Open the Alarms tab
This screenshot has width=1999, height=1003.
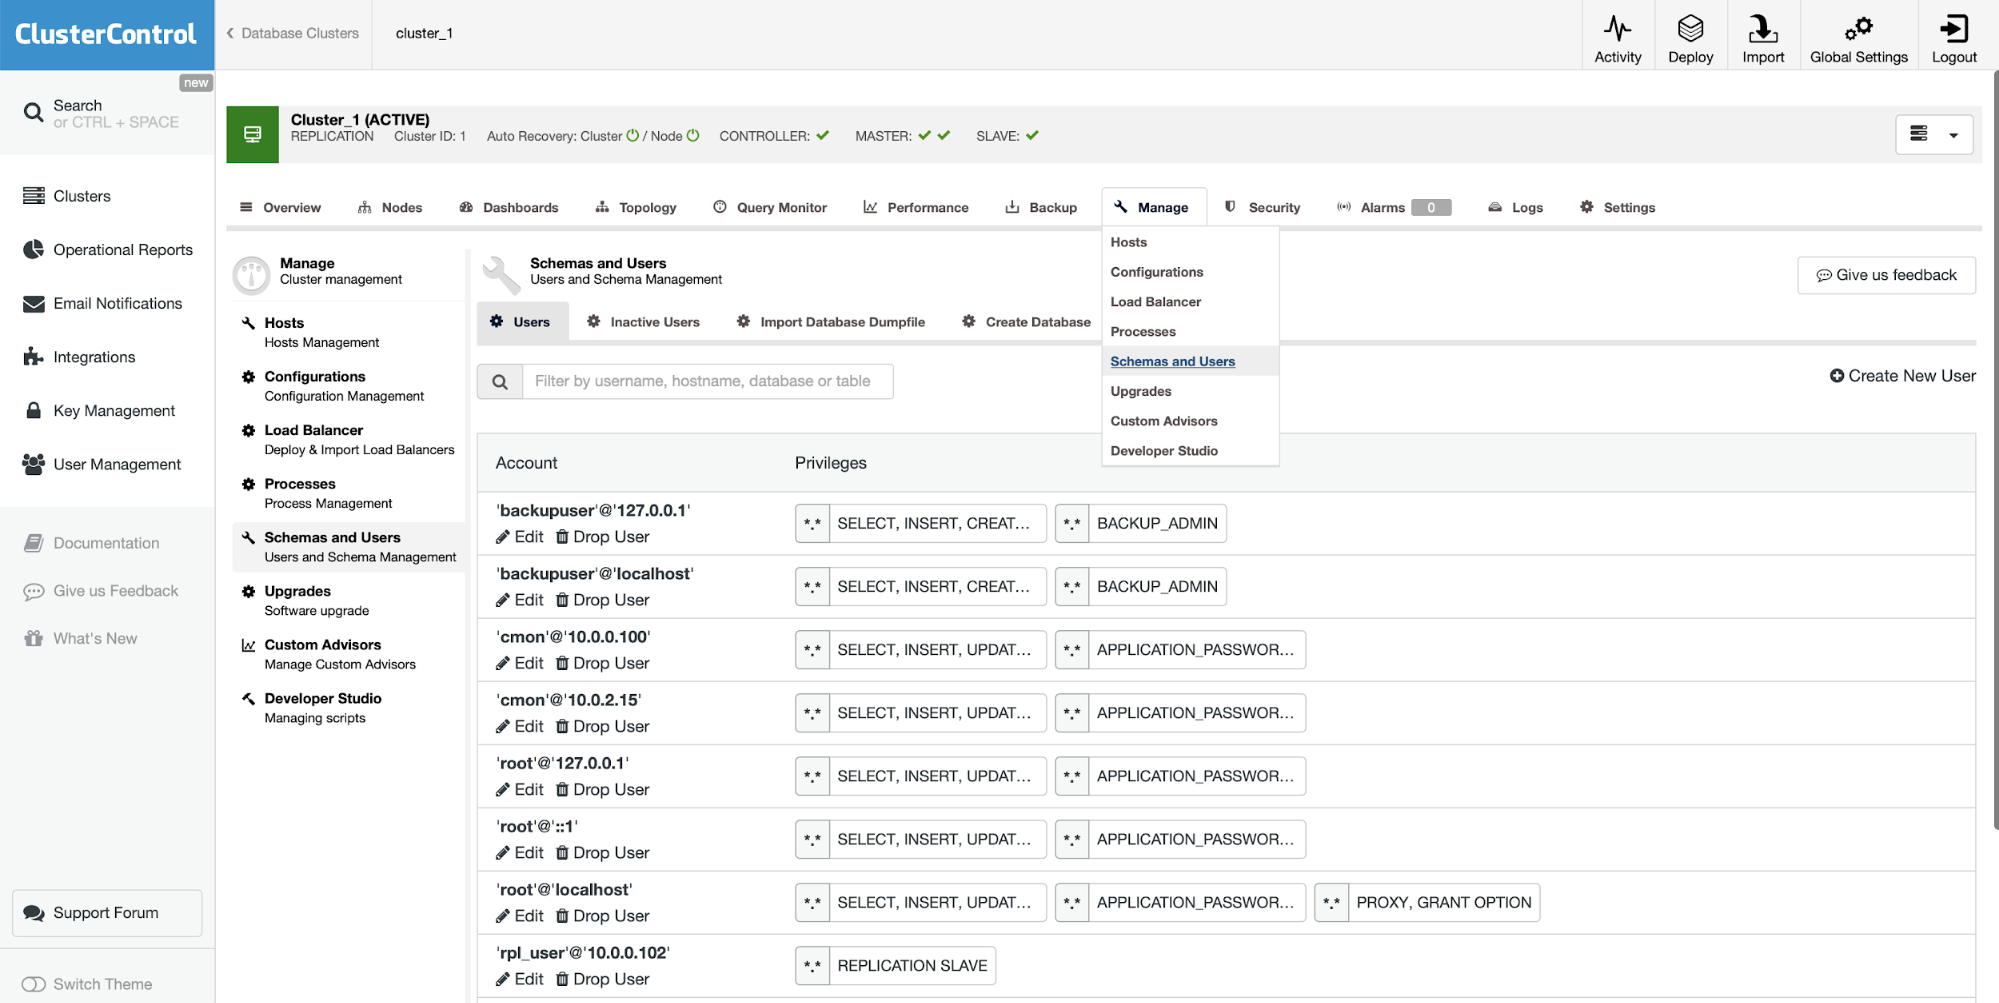[1394, 207]
